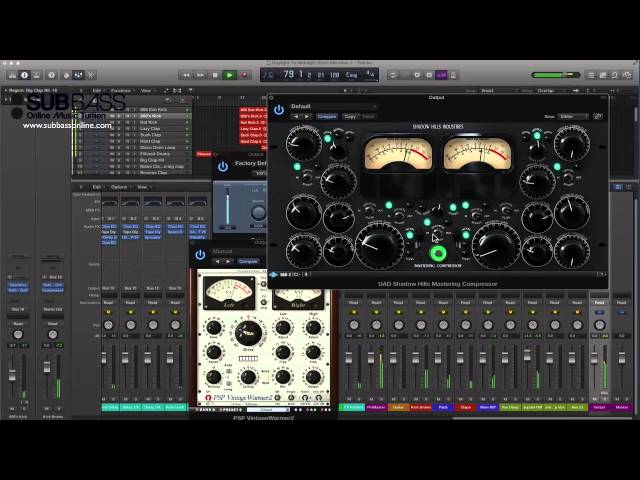This screenshot has height=480, width=640.
Task: Click the PreMaster channel volume fader
Action: (371, 358)
